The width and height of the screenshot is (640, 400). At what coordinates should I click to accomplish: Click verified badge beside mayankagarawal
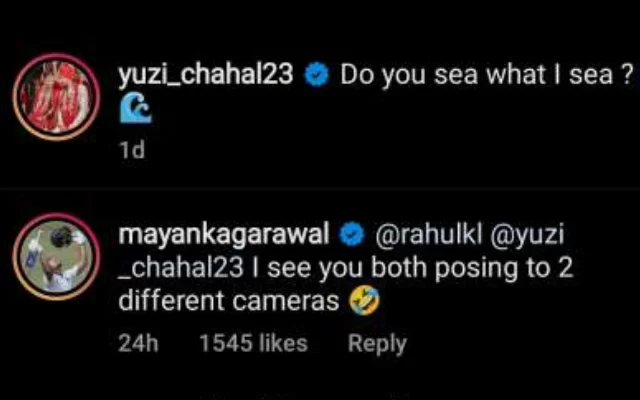[353, 236]
